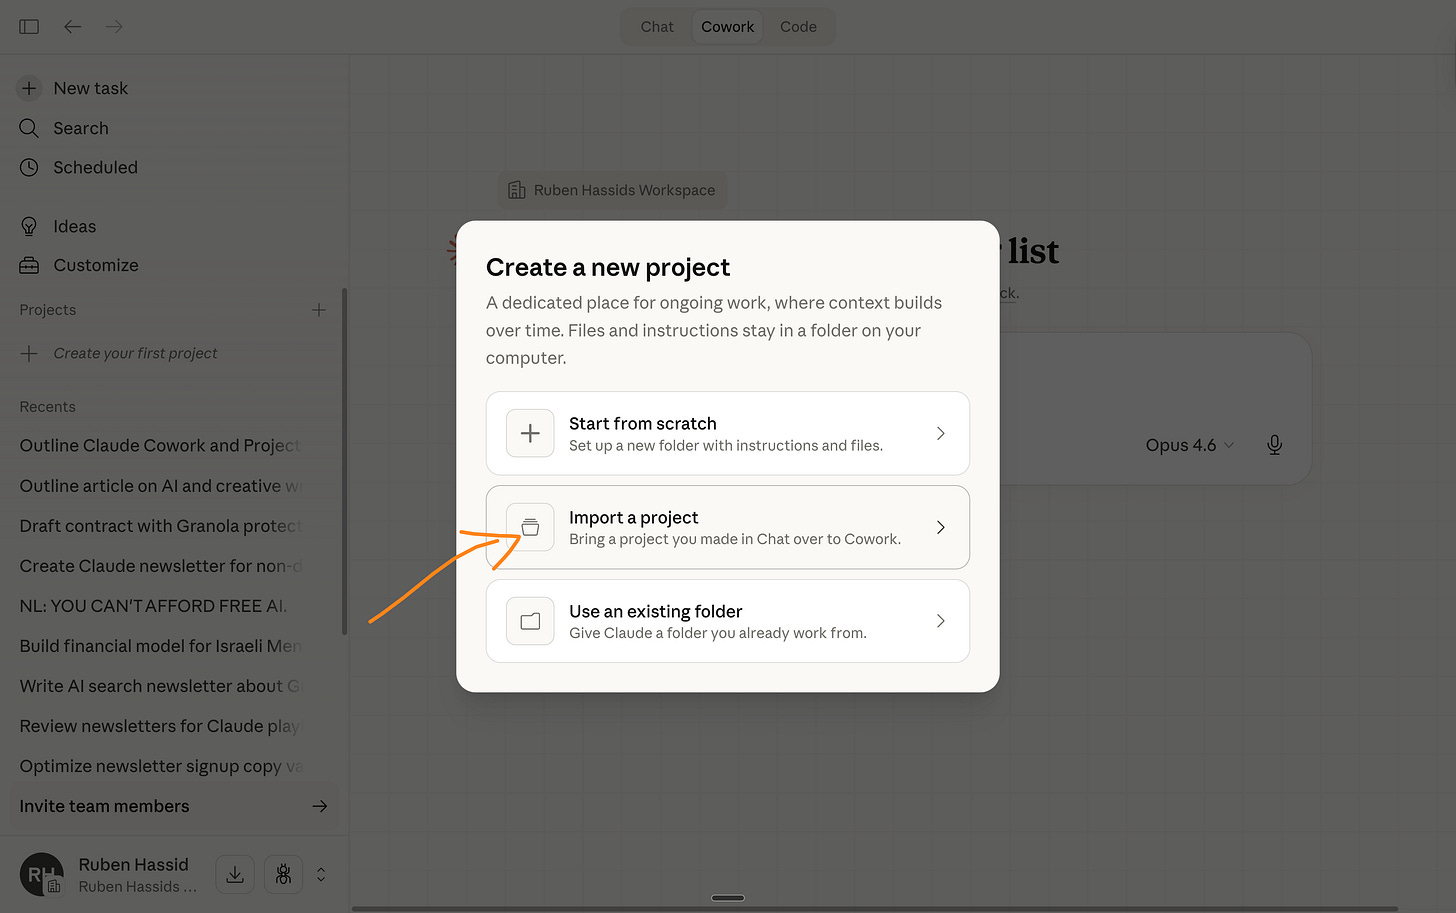Click the Customize label in sidebar
Screen dimensions: 1456x913
(96, 265)
